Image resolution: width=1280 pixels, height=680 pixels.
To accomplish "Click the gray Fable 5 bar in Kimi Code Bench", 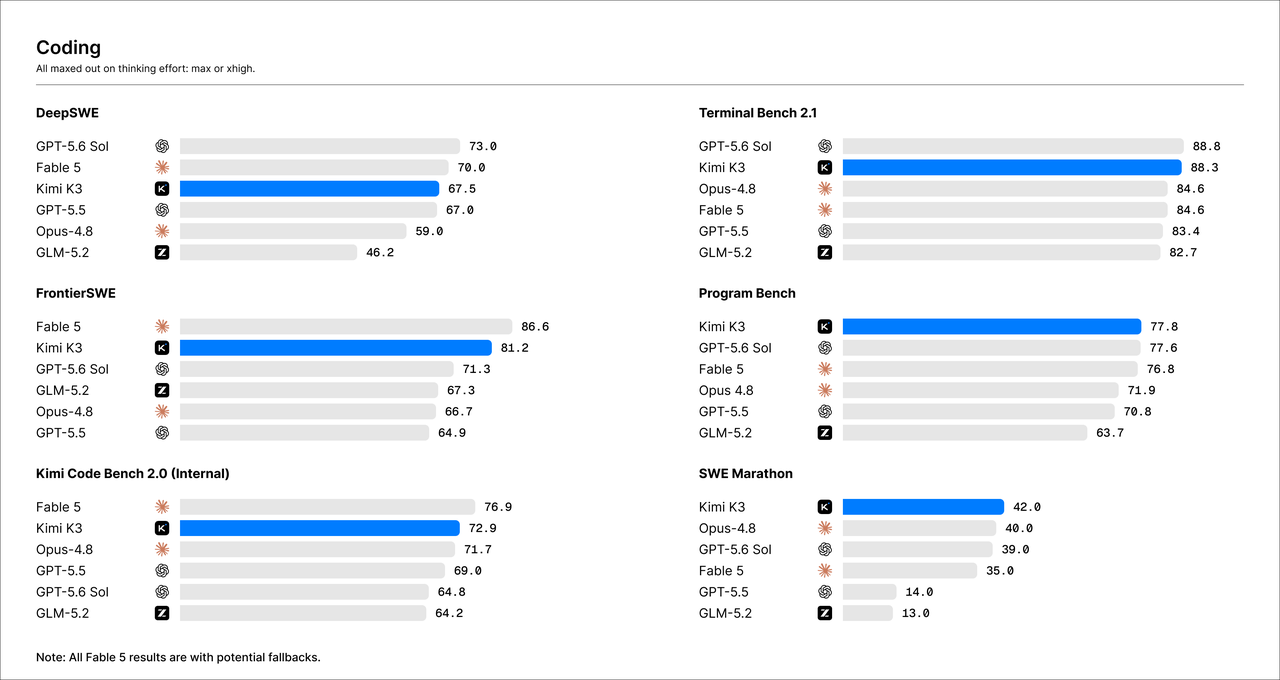I will coord(328,507).
